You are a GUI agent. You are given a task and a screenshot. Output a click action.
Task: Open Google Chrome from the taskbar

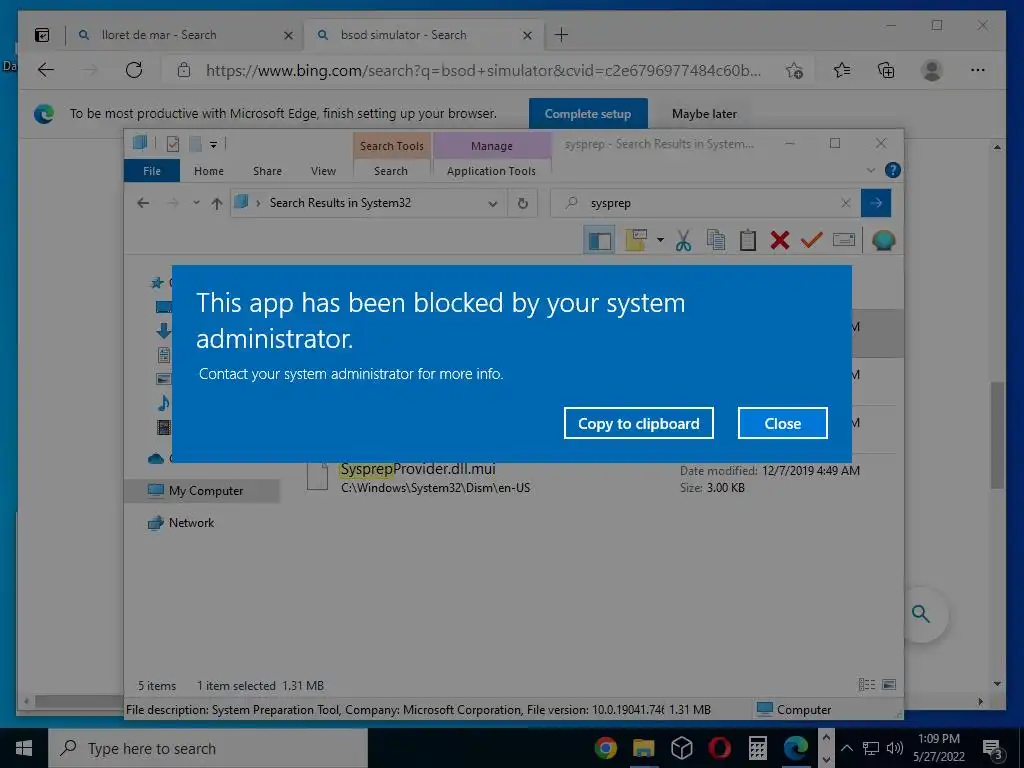[x=605, y=748]
